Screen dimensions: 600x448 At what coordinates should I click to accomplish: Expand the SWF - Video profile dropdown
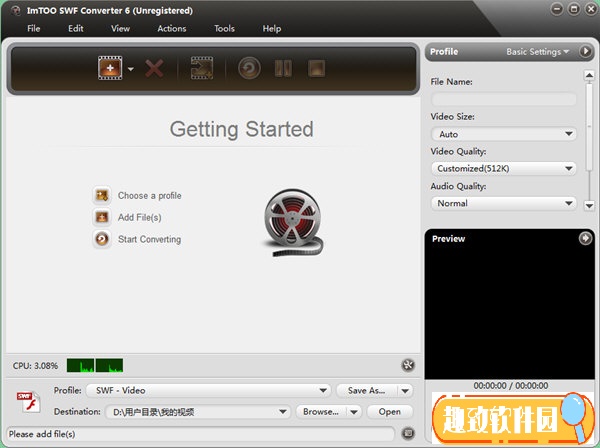click(x=206, y=391)
